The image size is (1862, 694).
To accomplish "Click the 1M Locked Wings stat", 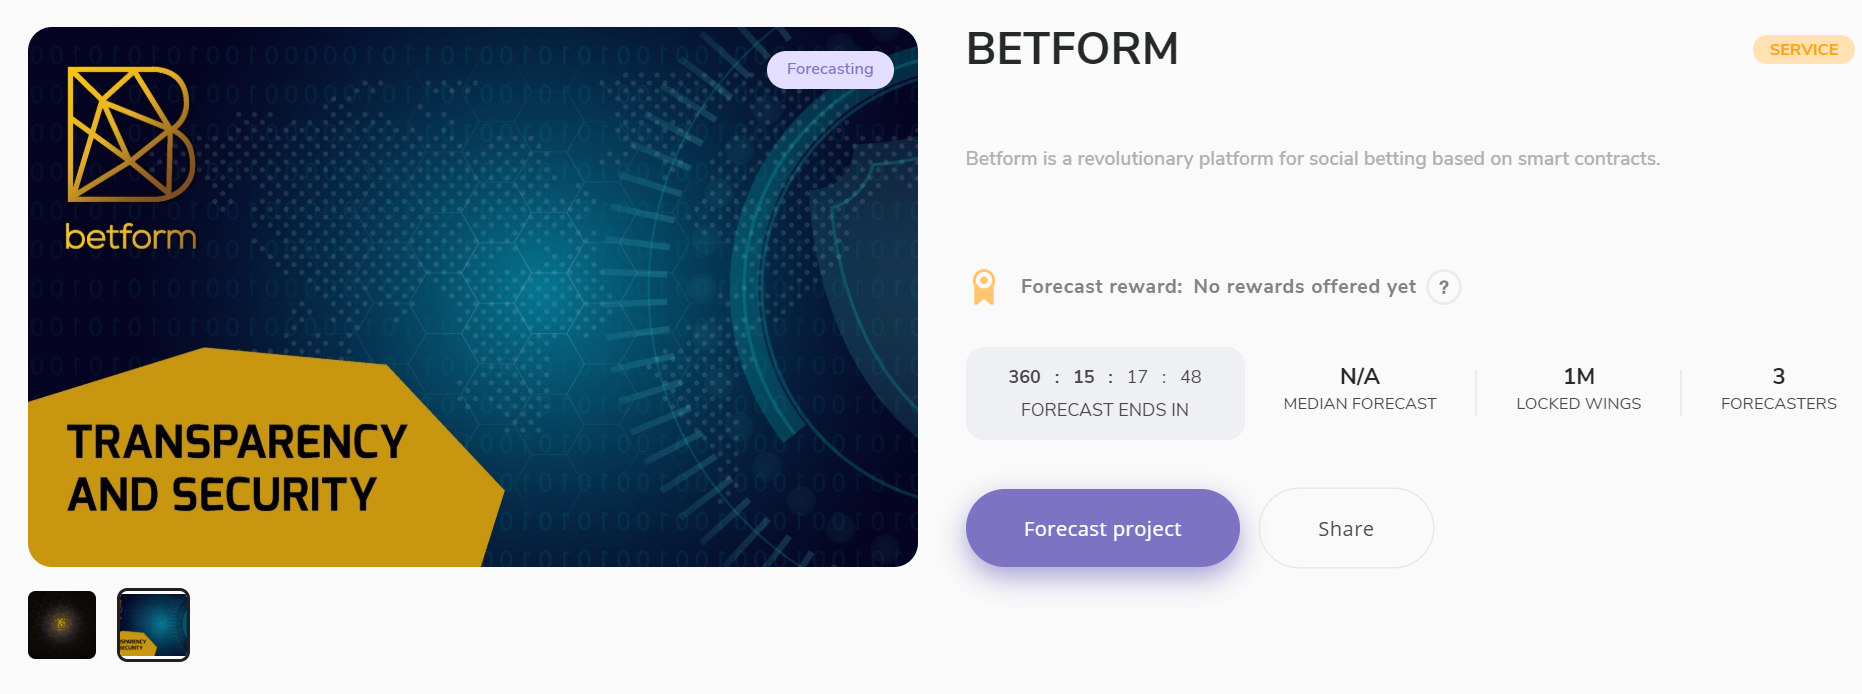I will tap(1578, 389).
